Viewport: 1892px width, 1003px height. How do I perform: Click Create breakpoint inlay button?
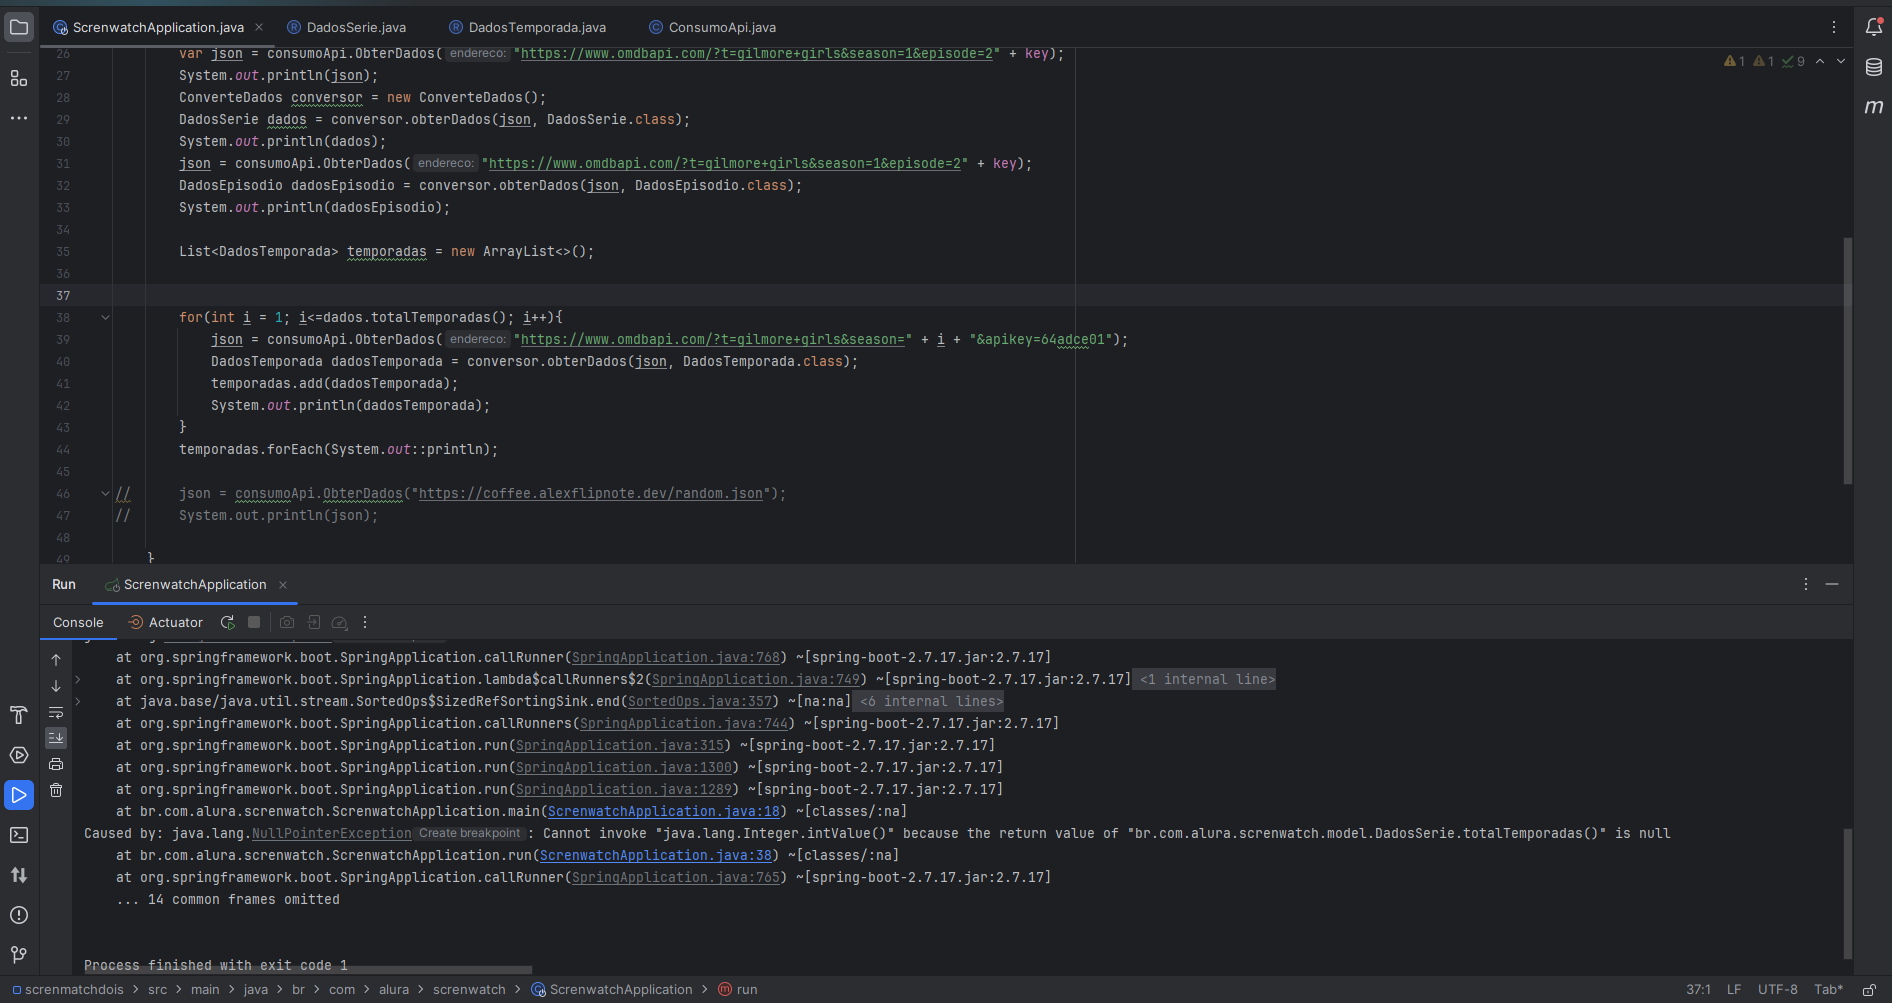[x=469, y=833]
